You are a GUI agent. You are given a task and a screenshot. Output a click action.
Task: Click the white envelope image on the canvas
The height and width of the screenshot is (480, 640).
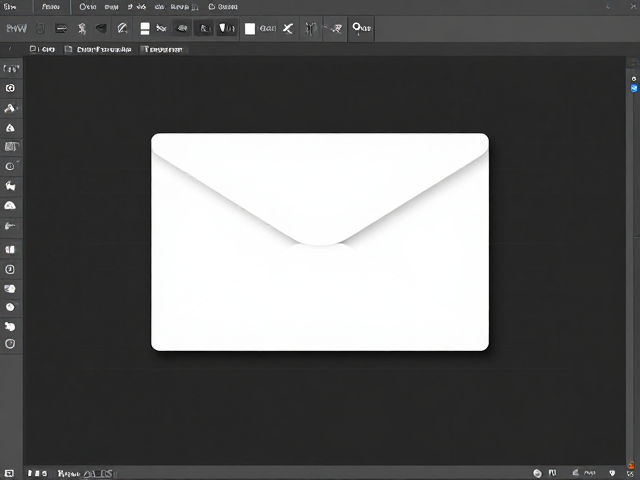320,242
